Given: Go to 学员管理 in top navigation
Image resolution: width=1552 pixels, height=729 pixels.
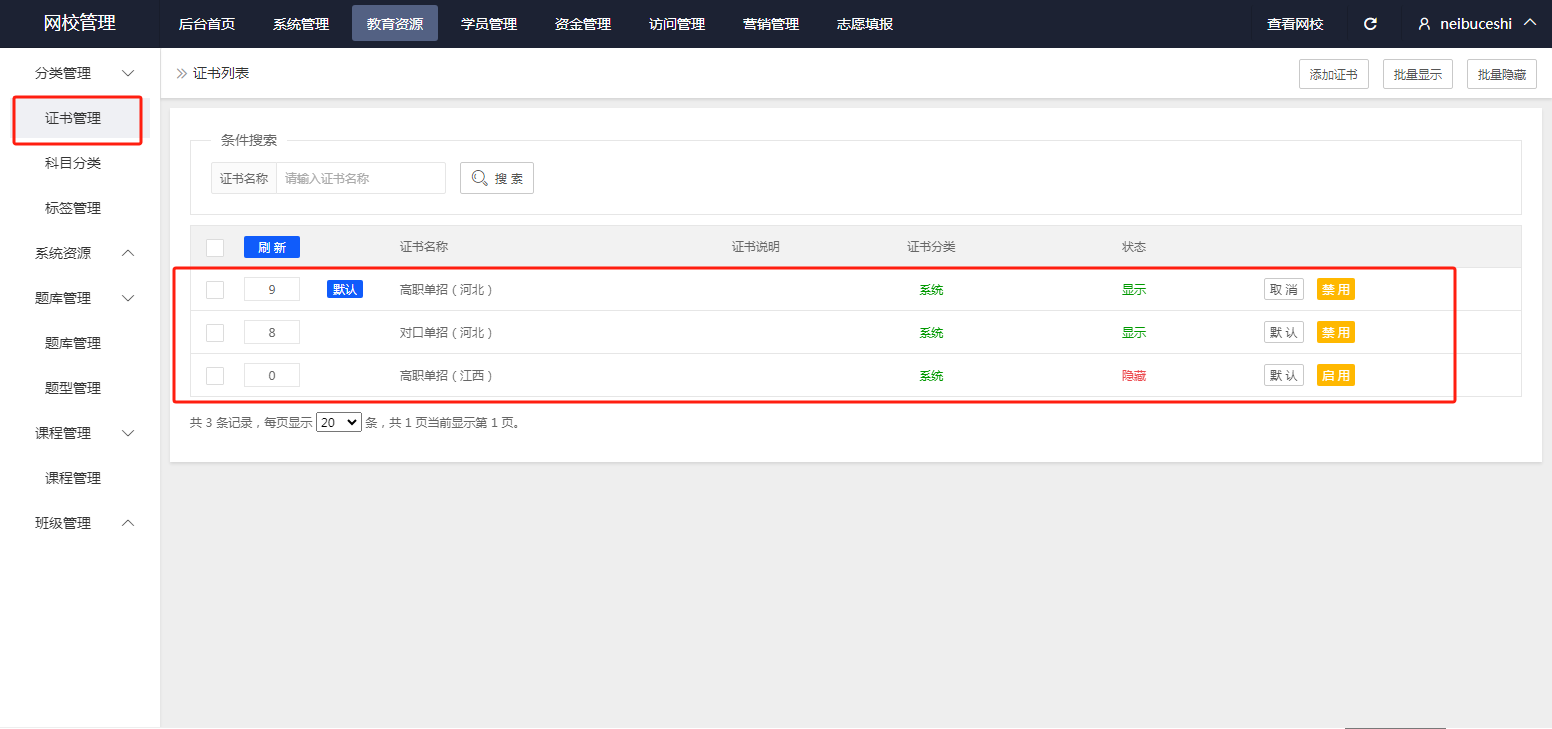Looking at the screenshot, I should (489, 24).
